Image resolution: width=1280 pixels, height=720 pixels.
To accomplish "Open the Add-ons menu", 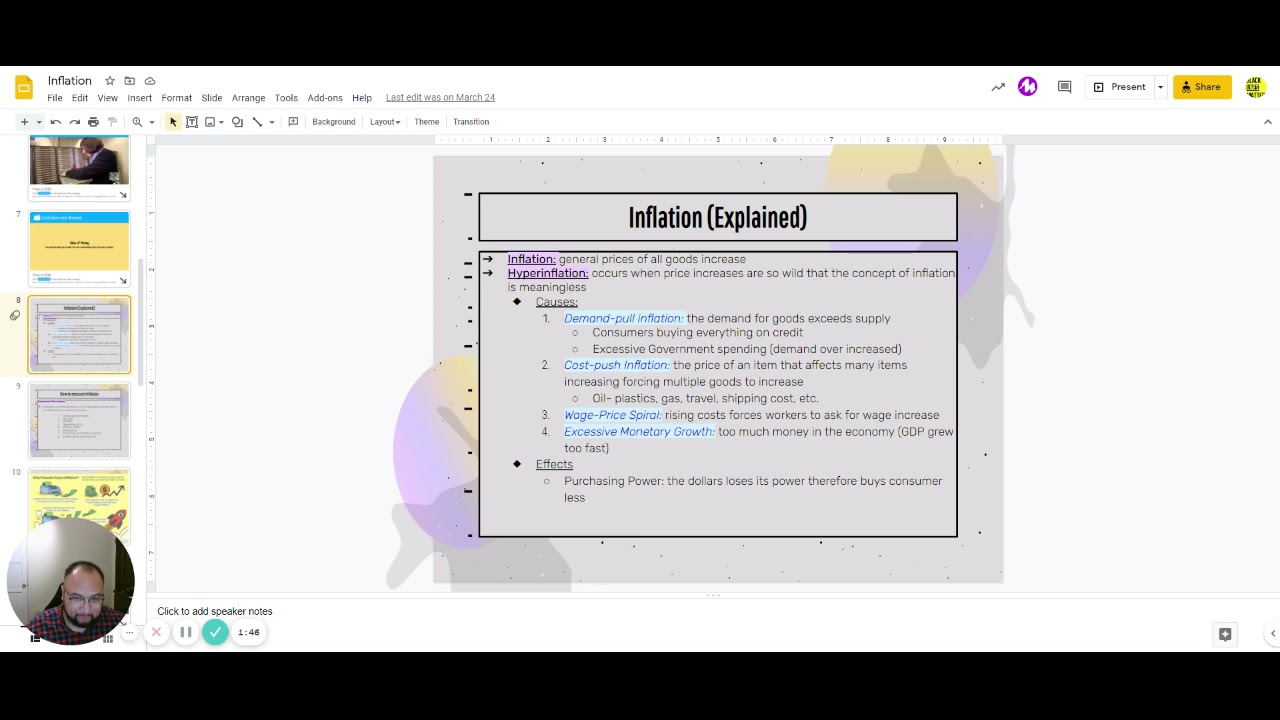I will click(x=325, y=98).
